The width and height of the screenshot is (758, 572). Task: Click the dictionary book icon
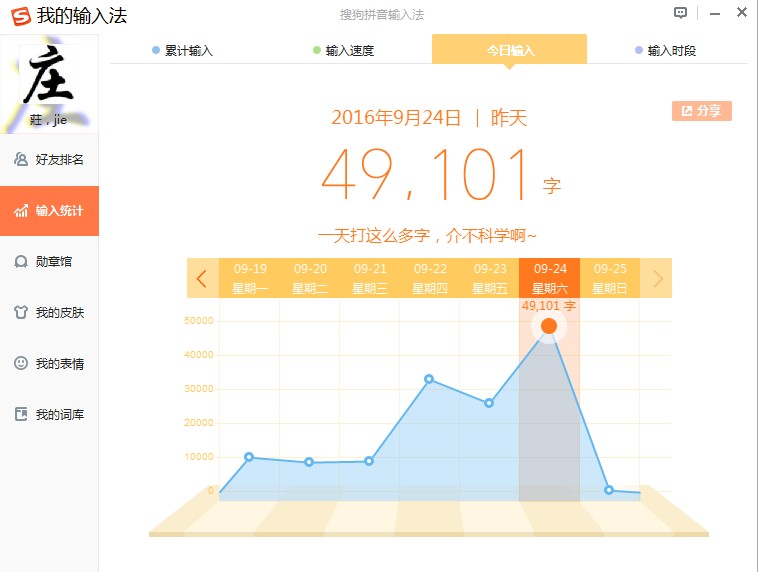click(21, 414)
